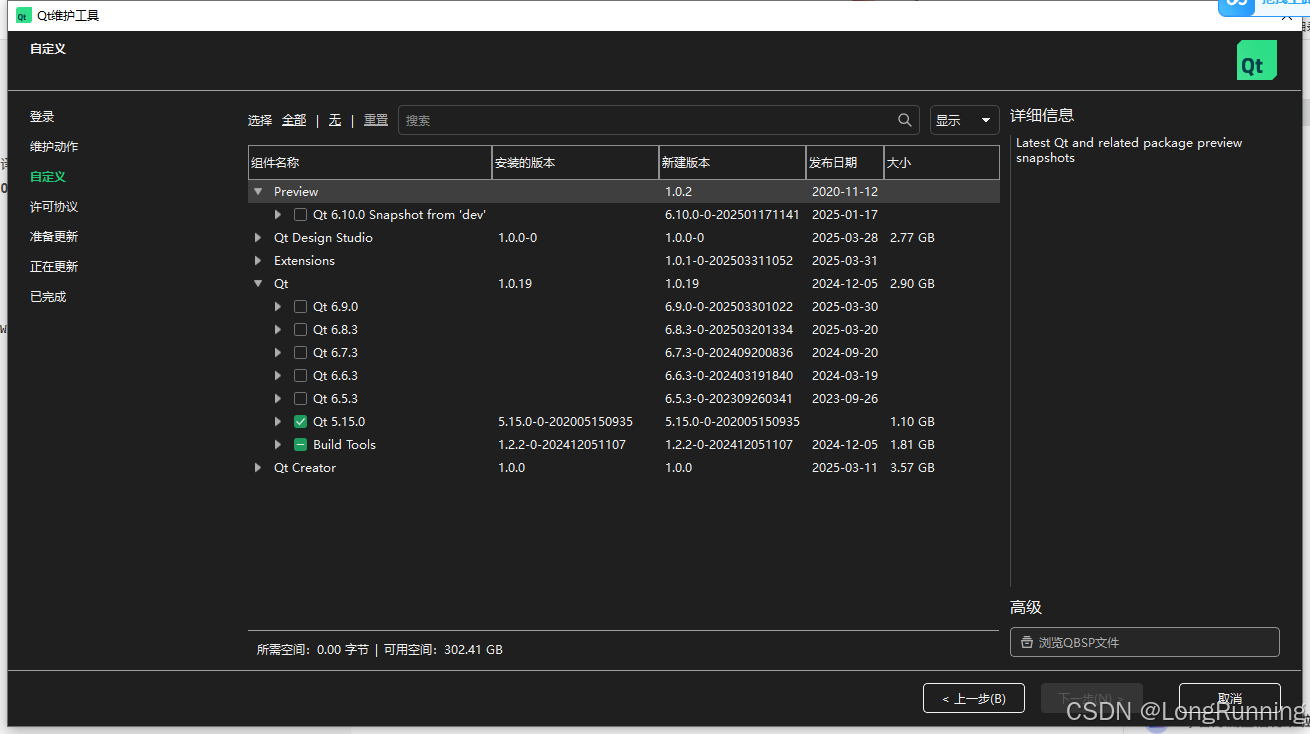
Task: Sort by 新建版本 column header
Action: coord(732,162)
